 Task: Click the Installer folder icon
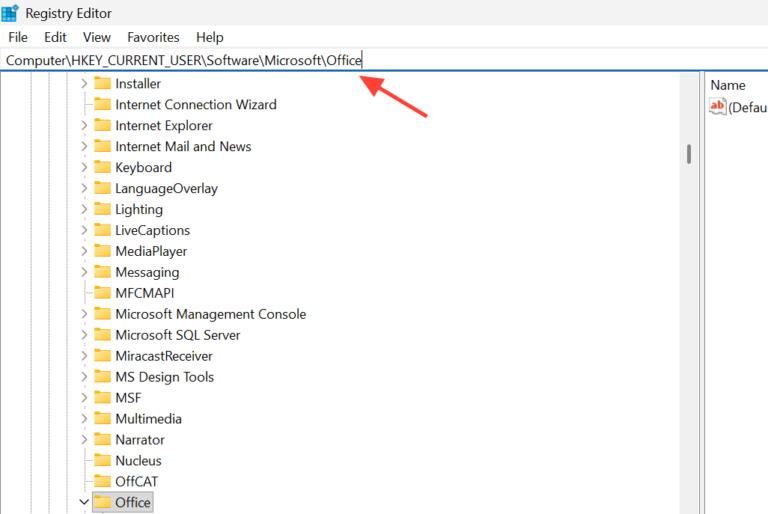click(102, 83)
